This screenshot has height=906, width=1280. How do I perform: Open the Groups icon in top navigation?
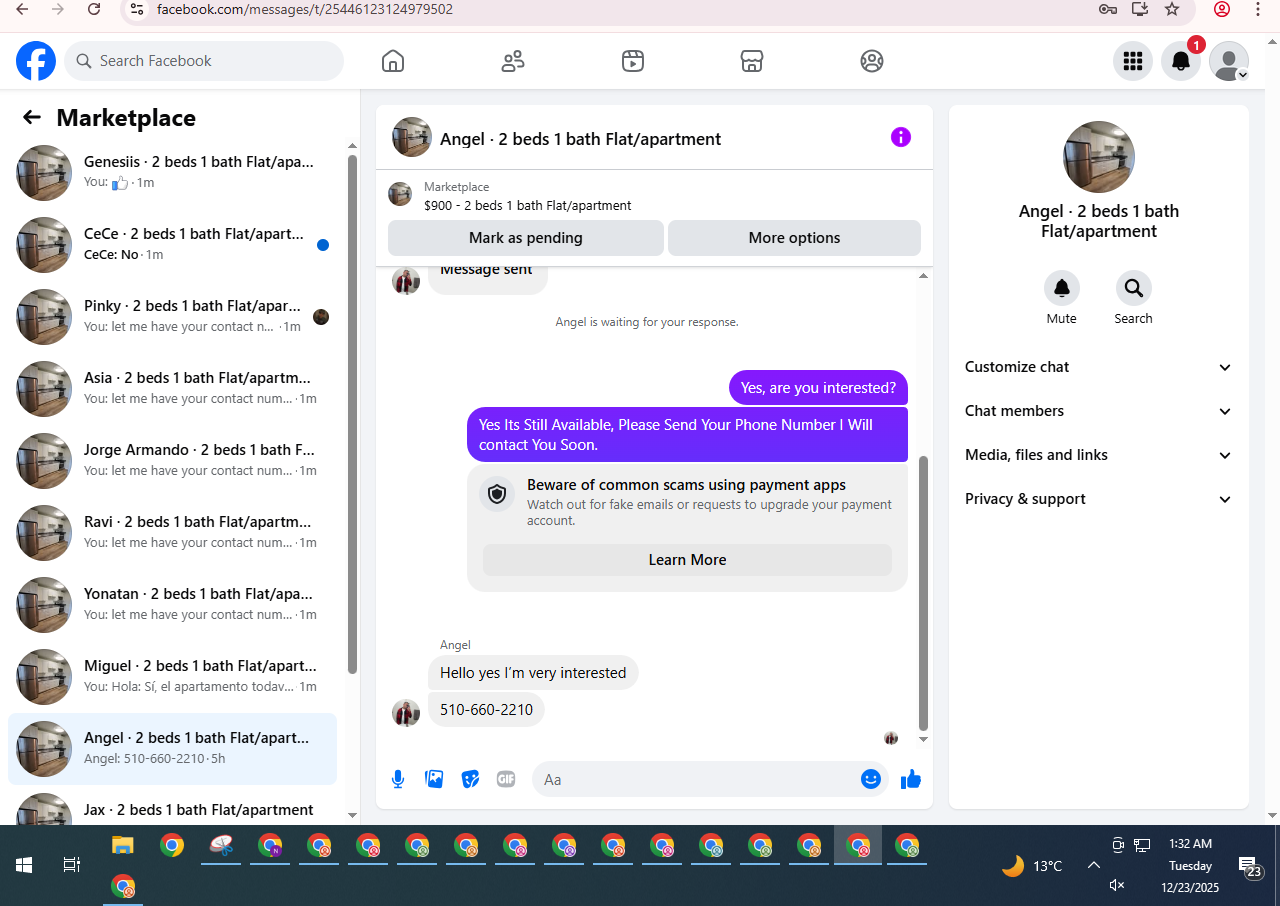point(872,61)
